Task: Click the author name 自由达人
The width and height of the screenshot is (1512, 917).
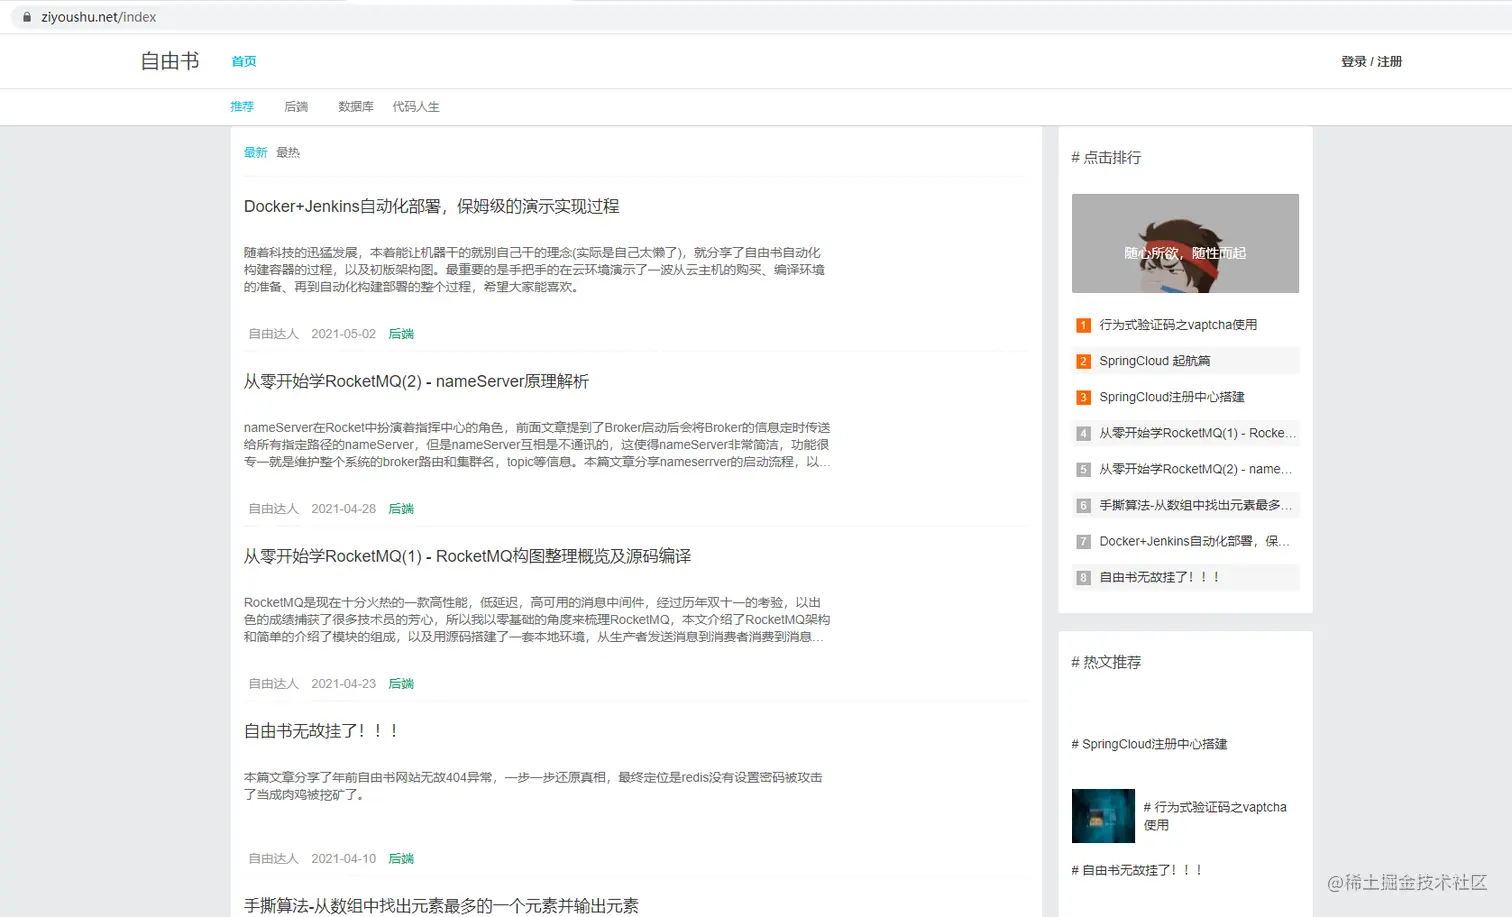Action: pos(272,333)
